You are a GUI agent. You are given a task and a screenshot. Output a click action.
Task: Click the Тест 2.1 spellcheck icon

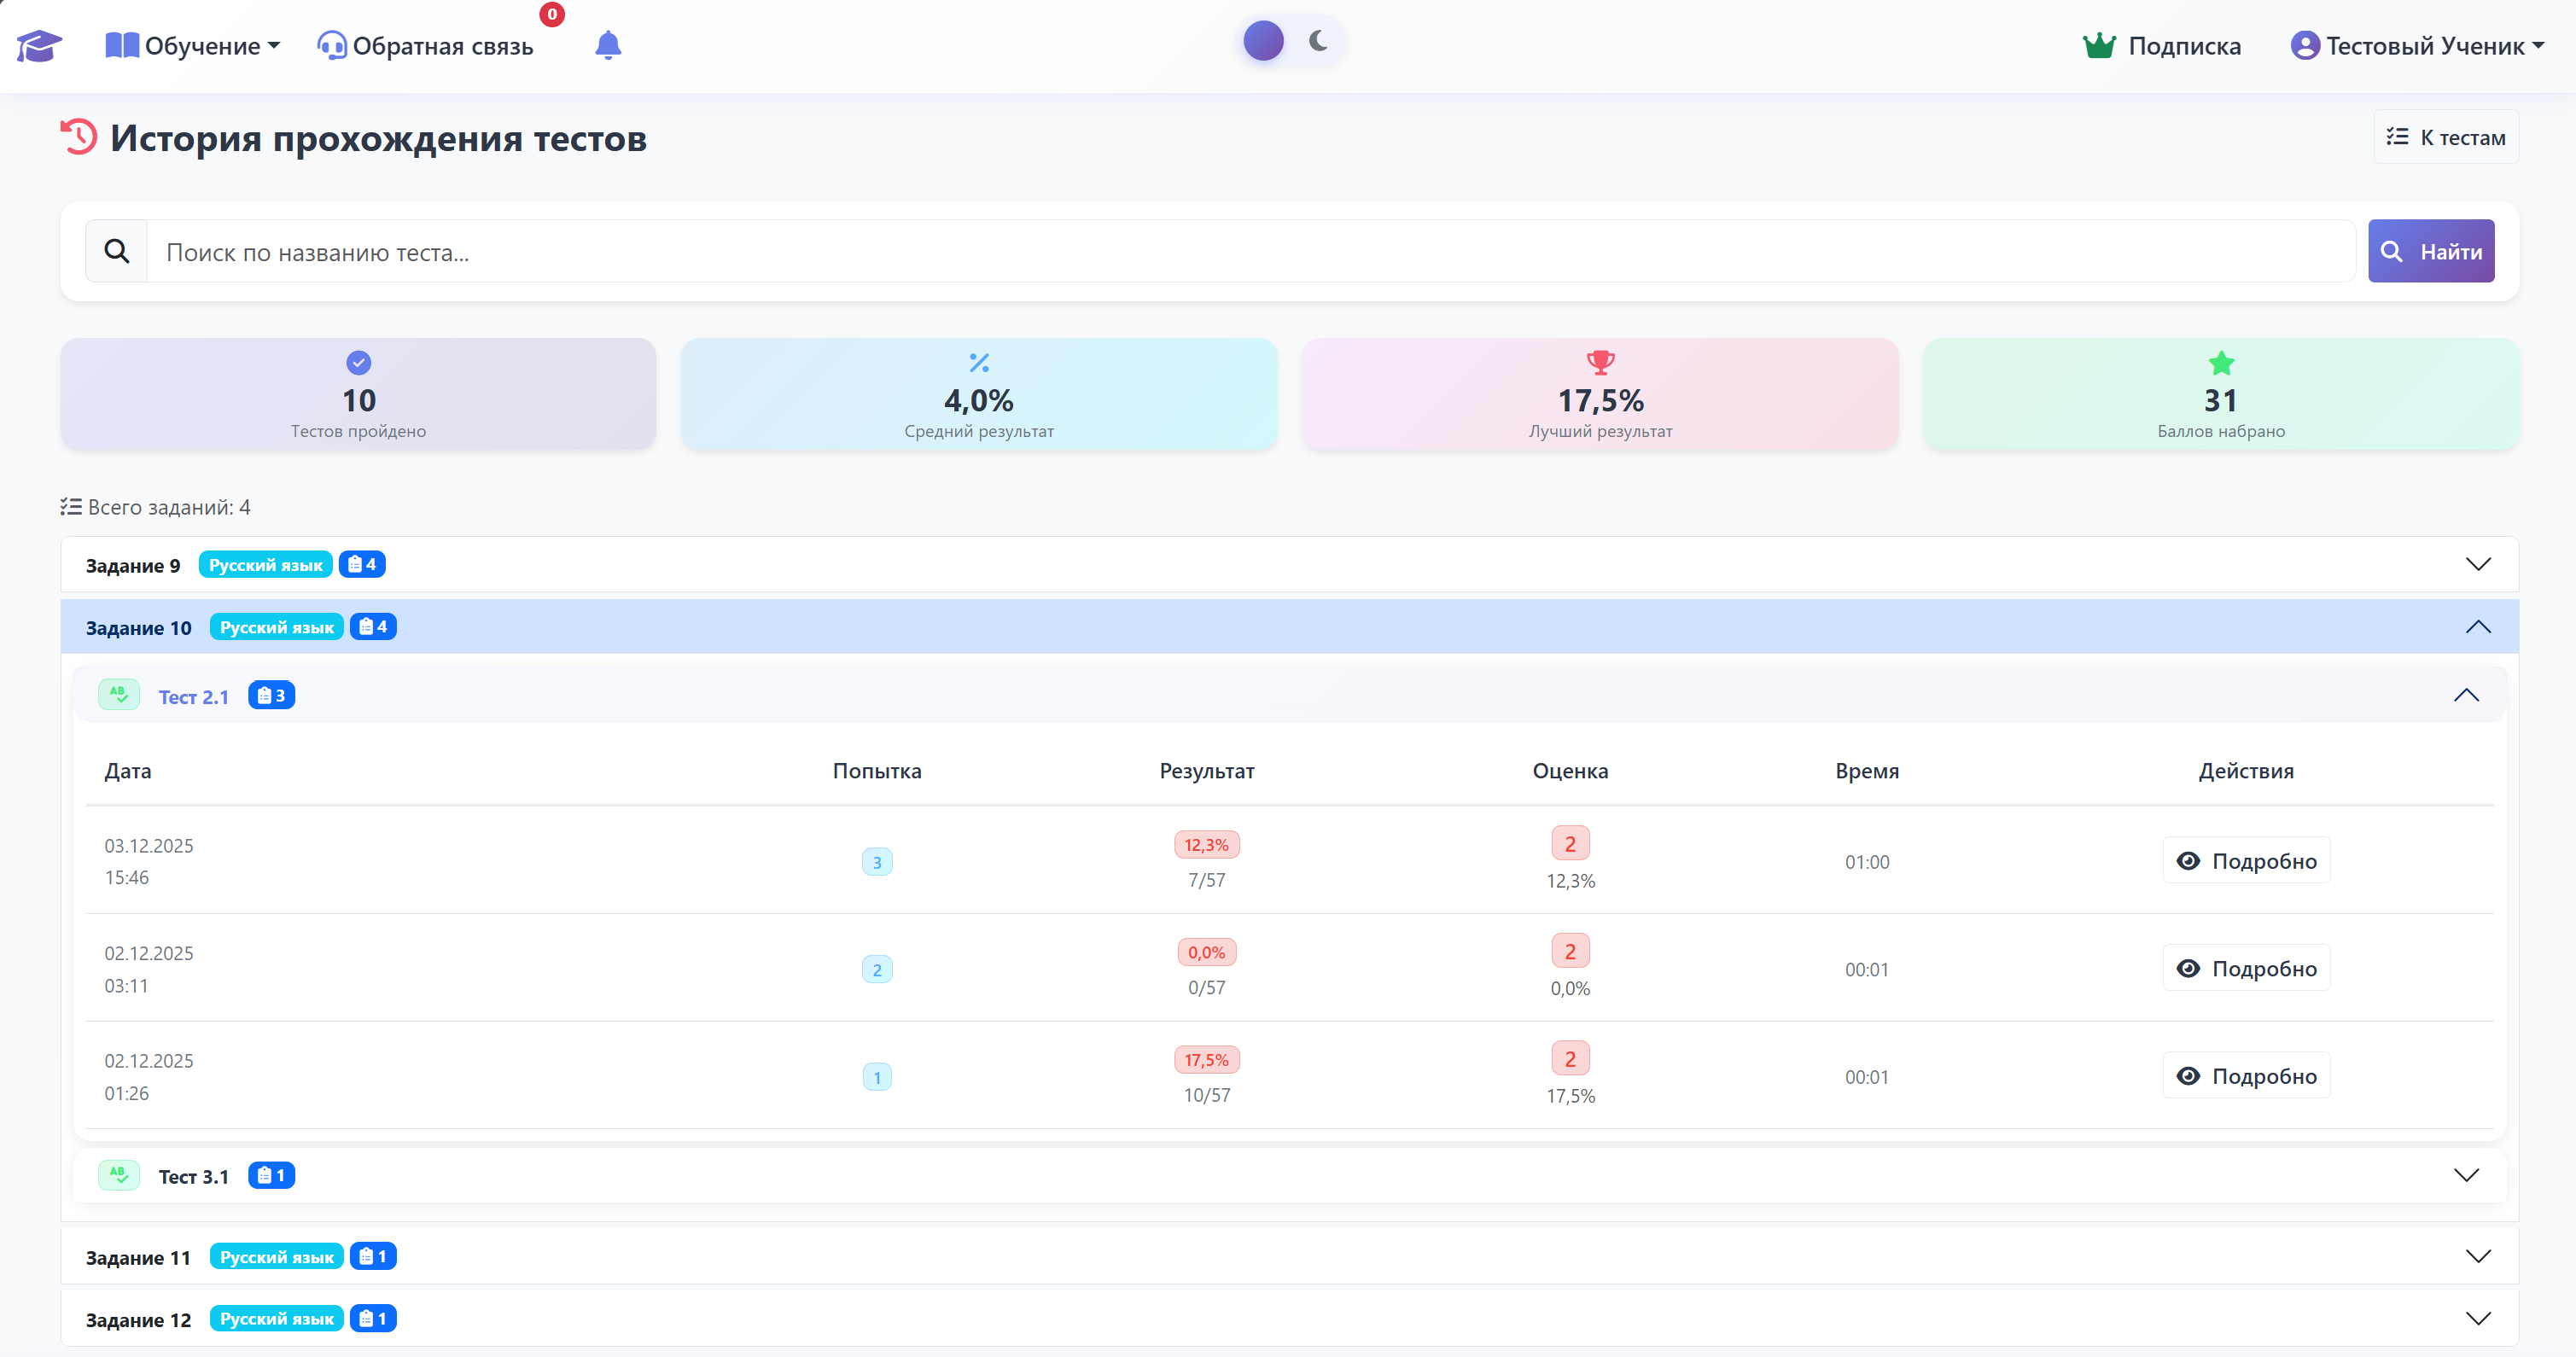point(119,694)
